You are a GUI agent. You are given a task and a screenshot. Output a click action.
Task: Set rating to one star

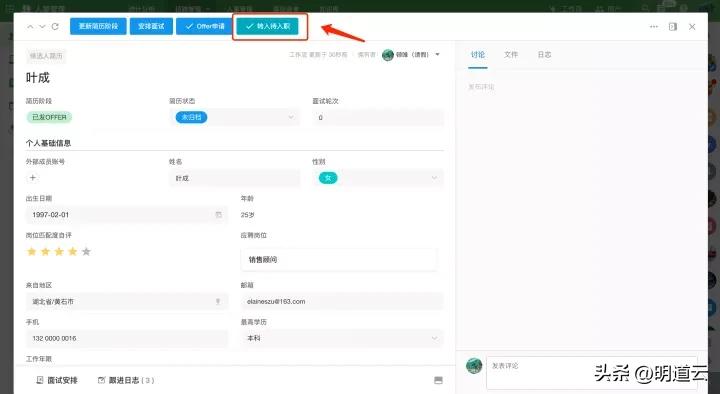click(32, 252)
